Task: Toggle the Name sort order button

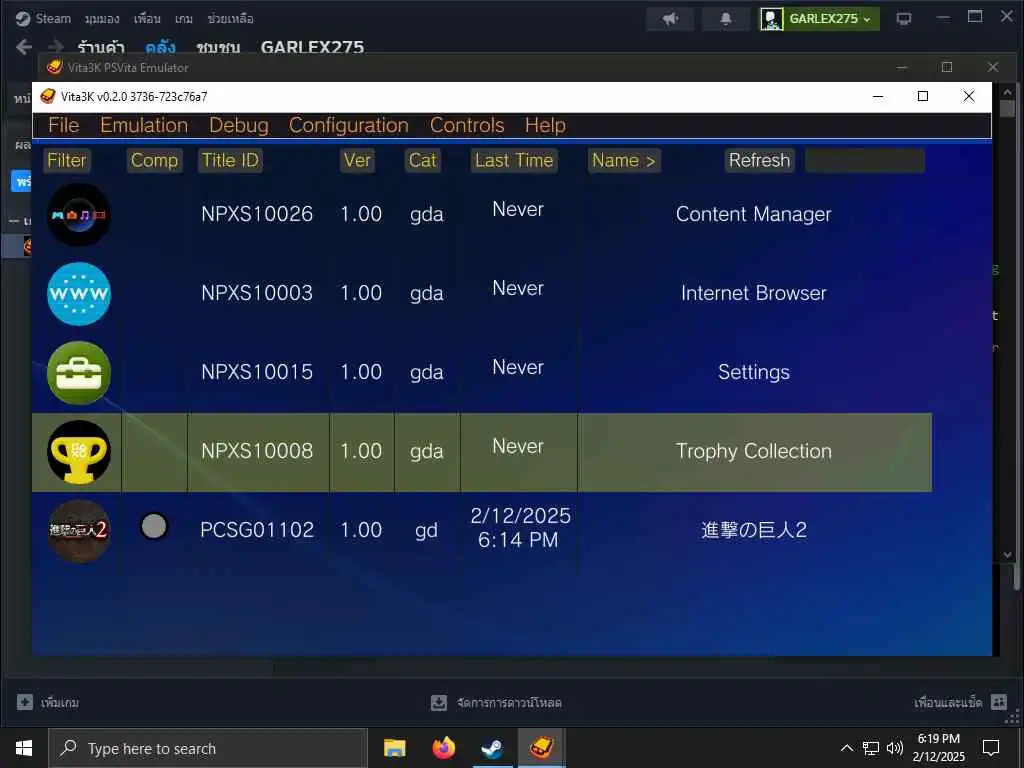Action: [624, 161]
